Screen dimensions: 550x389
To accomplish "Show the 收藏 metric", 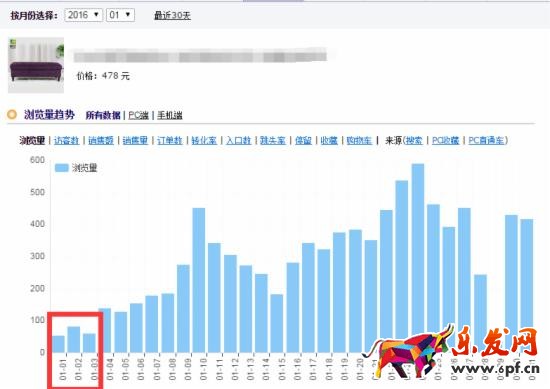I will tap(329, 140).
